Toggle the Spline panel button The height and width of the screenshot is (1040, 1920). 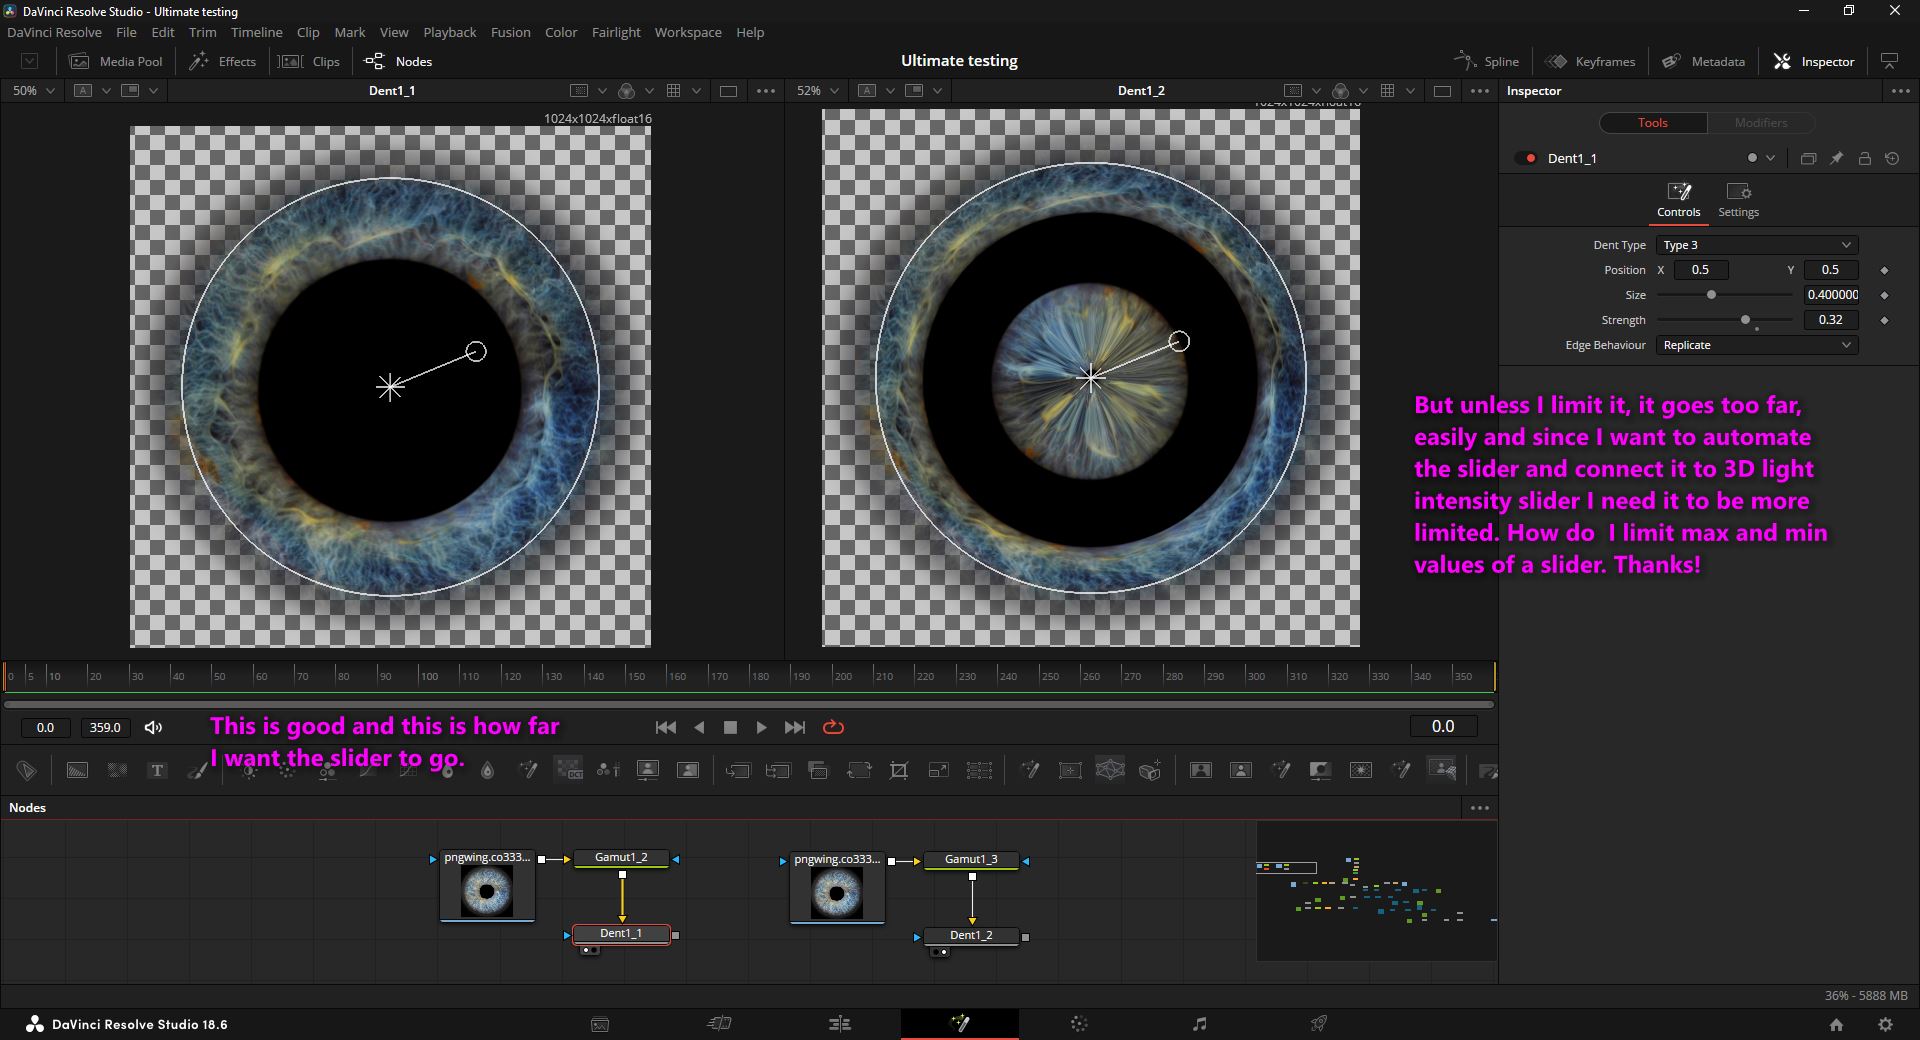(1486, 61)
